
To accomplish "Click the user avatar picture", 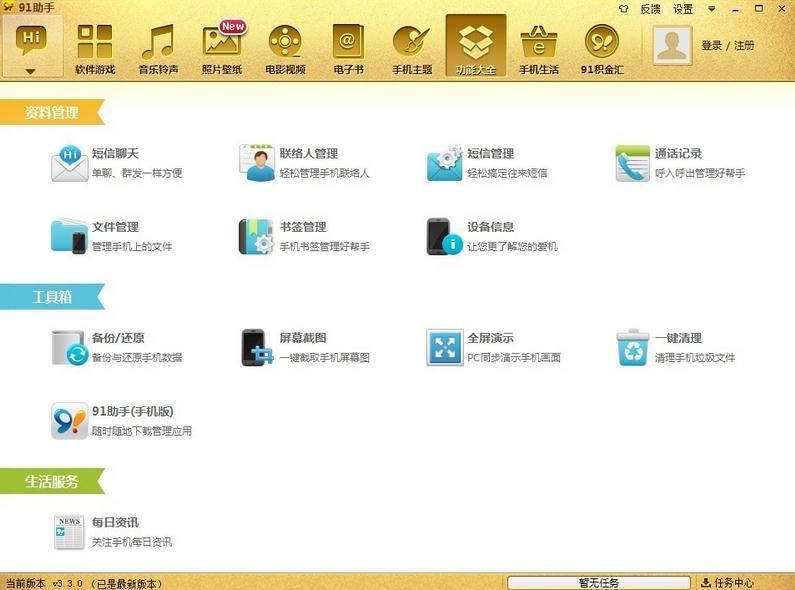I will (672, 46).
